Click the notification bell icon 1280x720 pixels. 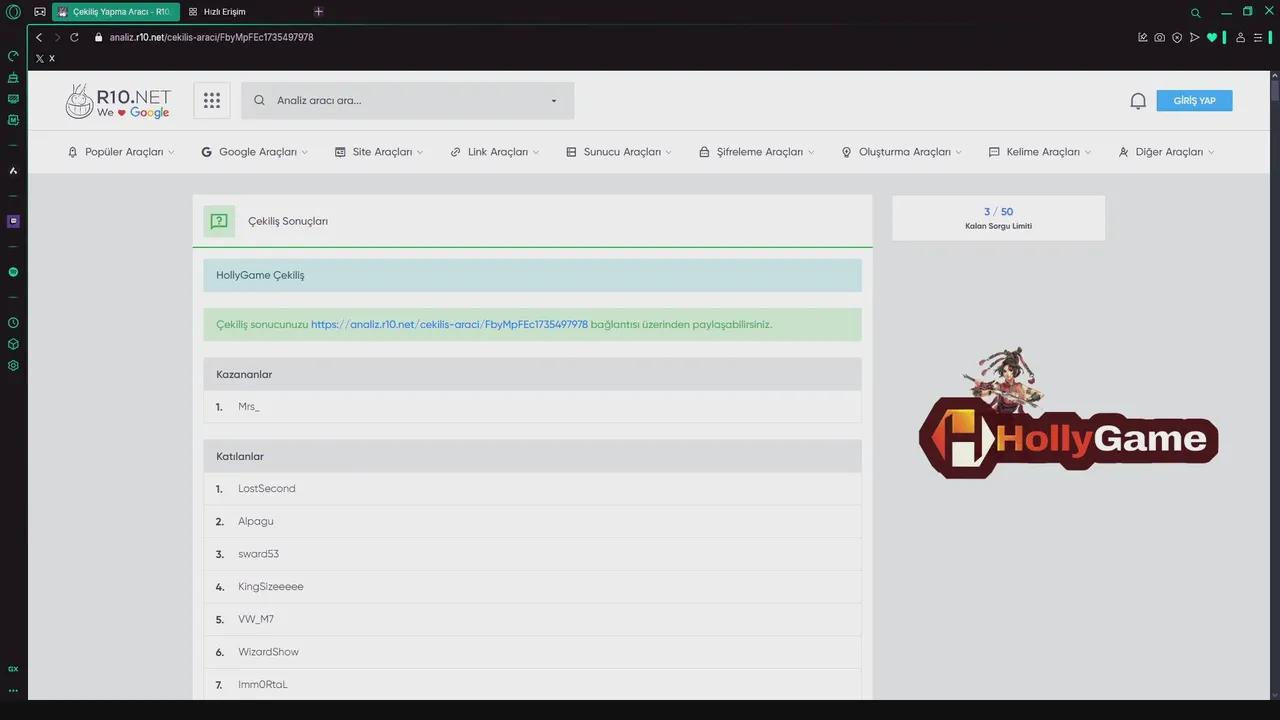tap(1138, 101)
